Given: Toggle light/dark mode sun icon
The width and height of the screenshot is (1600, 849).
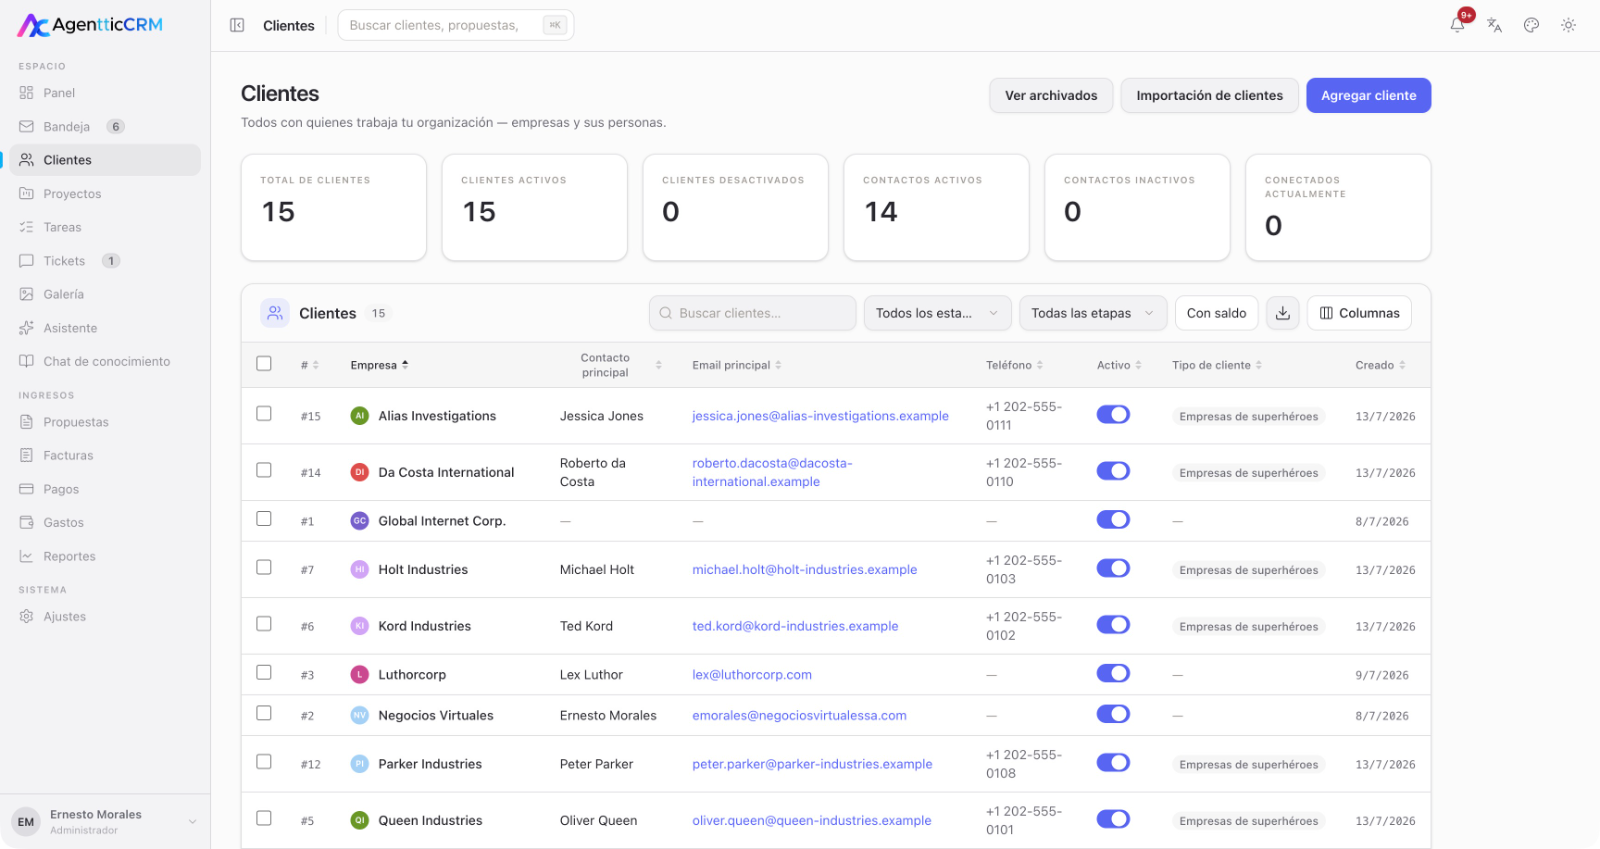Looking at the screenshot, I should 1568,25.
